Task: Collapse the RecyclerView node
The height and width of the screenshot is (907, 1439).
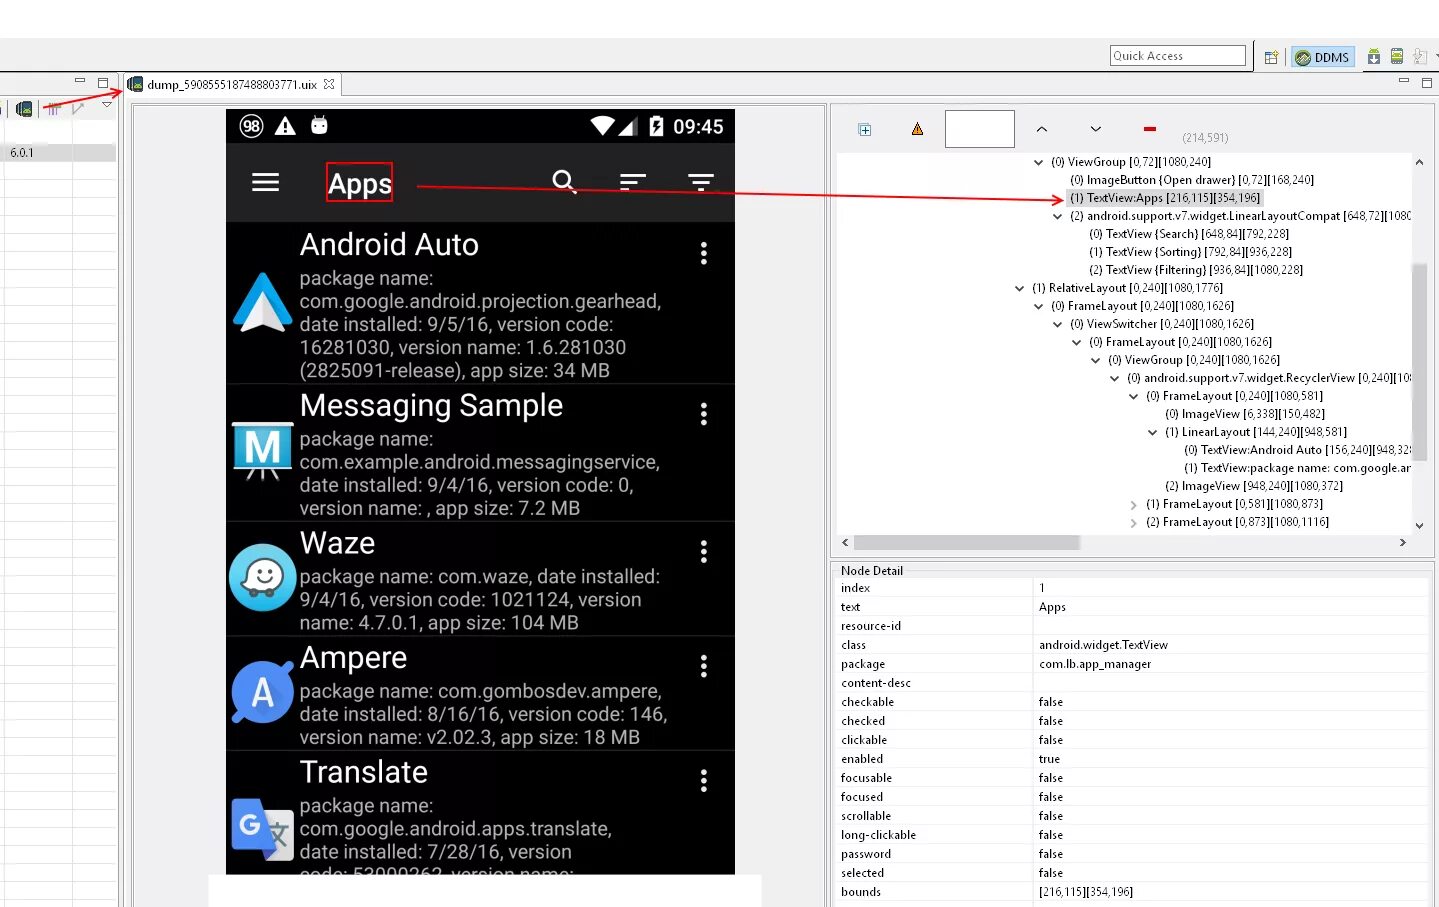Action: point(1115,378)
